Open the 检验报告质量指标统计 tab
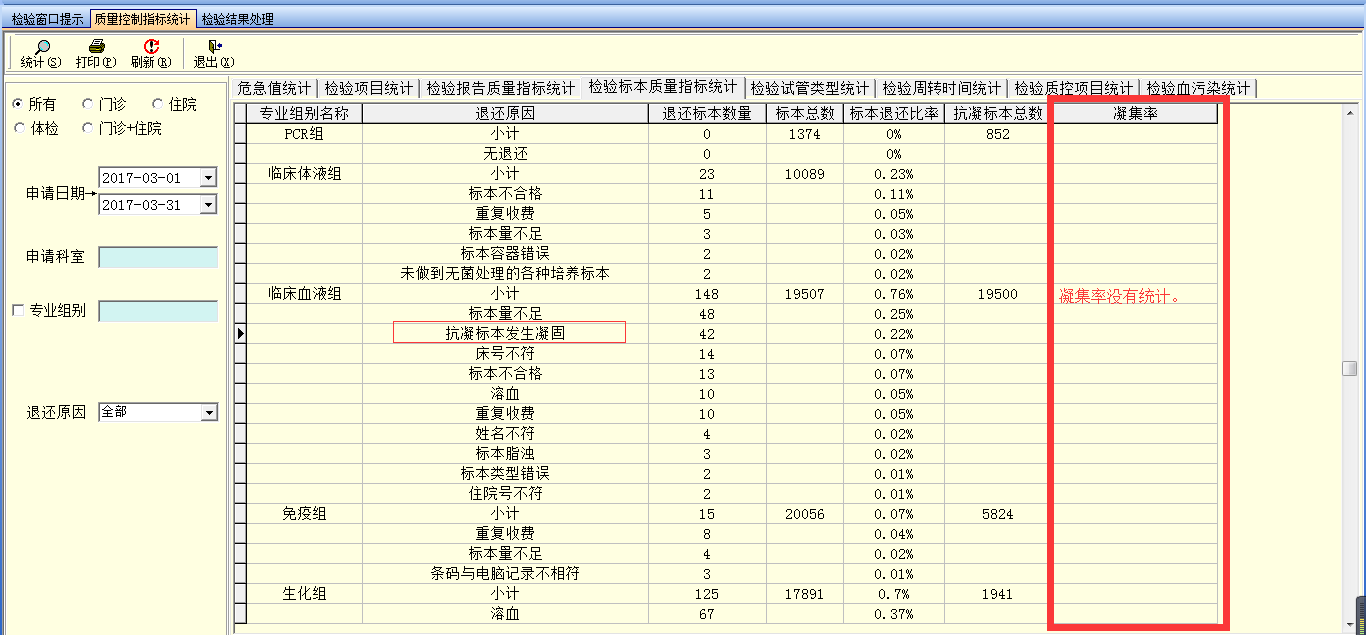The height and width of the screenshot is (635, 1366). point(500,88)
